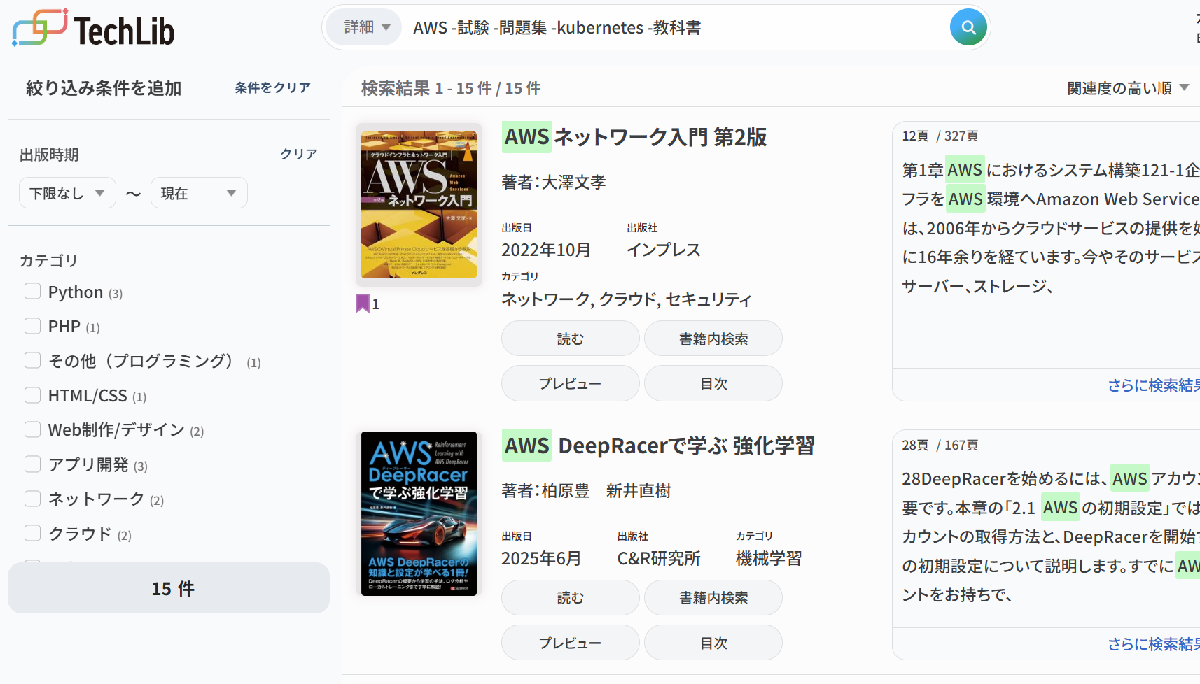
Task: Click the カテゴリ filter heading
Action: (x=48, y=260)
